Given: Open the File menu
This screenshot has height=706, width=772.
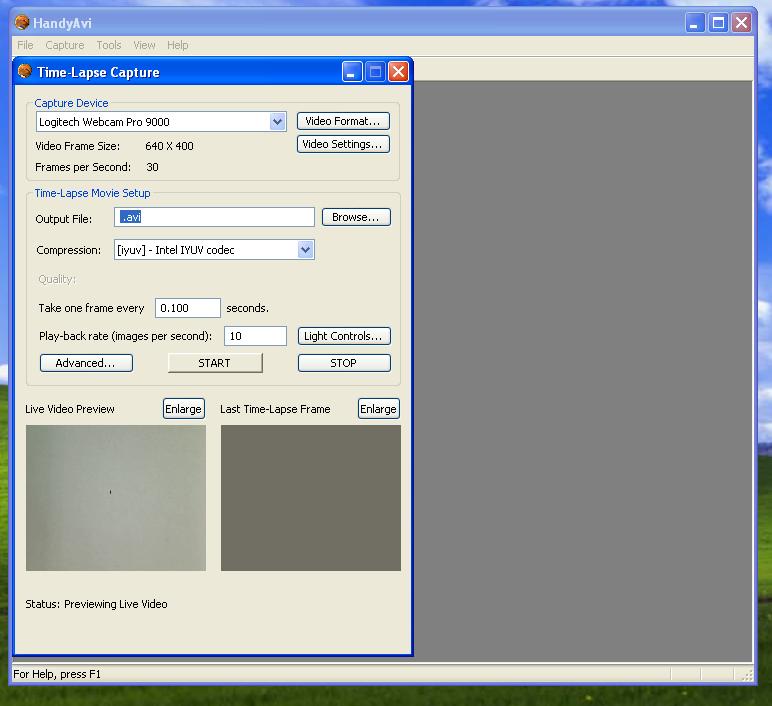Looking at the screenshot, I should pos(25,45).
